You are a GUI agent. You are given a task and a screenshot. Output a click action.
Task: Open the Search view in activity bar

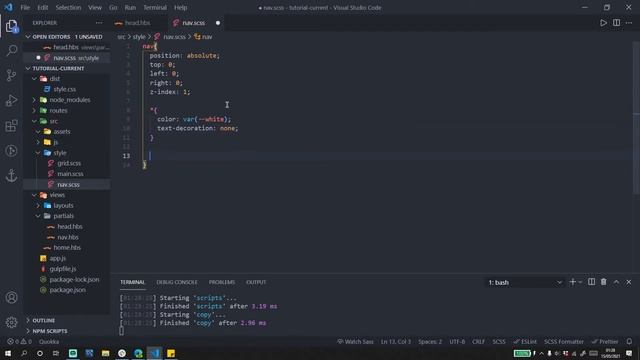click(x=11, y=51)
